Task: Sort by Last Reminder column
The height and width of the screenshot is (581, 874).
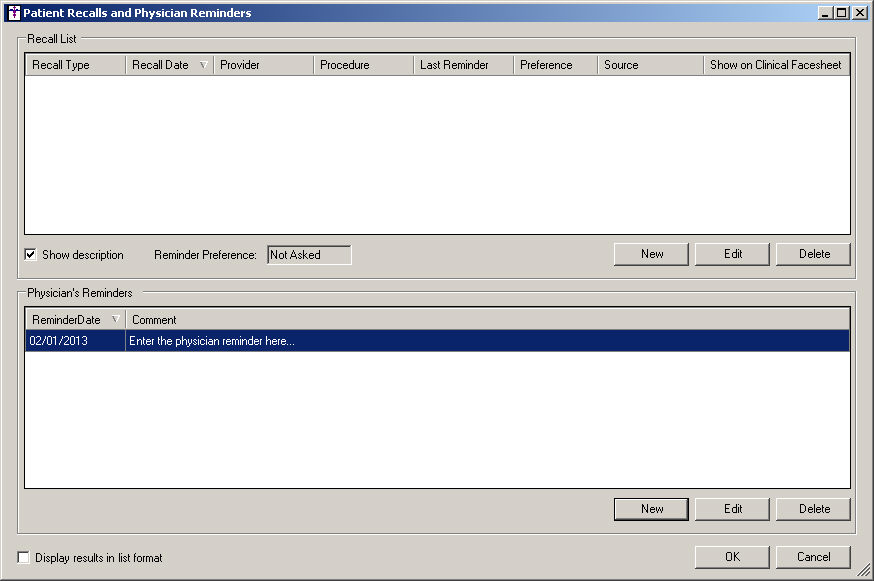Action: pyautogui.click(x=463, y=65)
